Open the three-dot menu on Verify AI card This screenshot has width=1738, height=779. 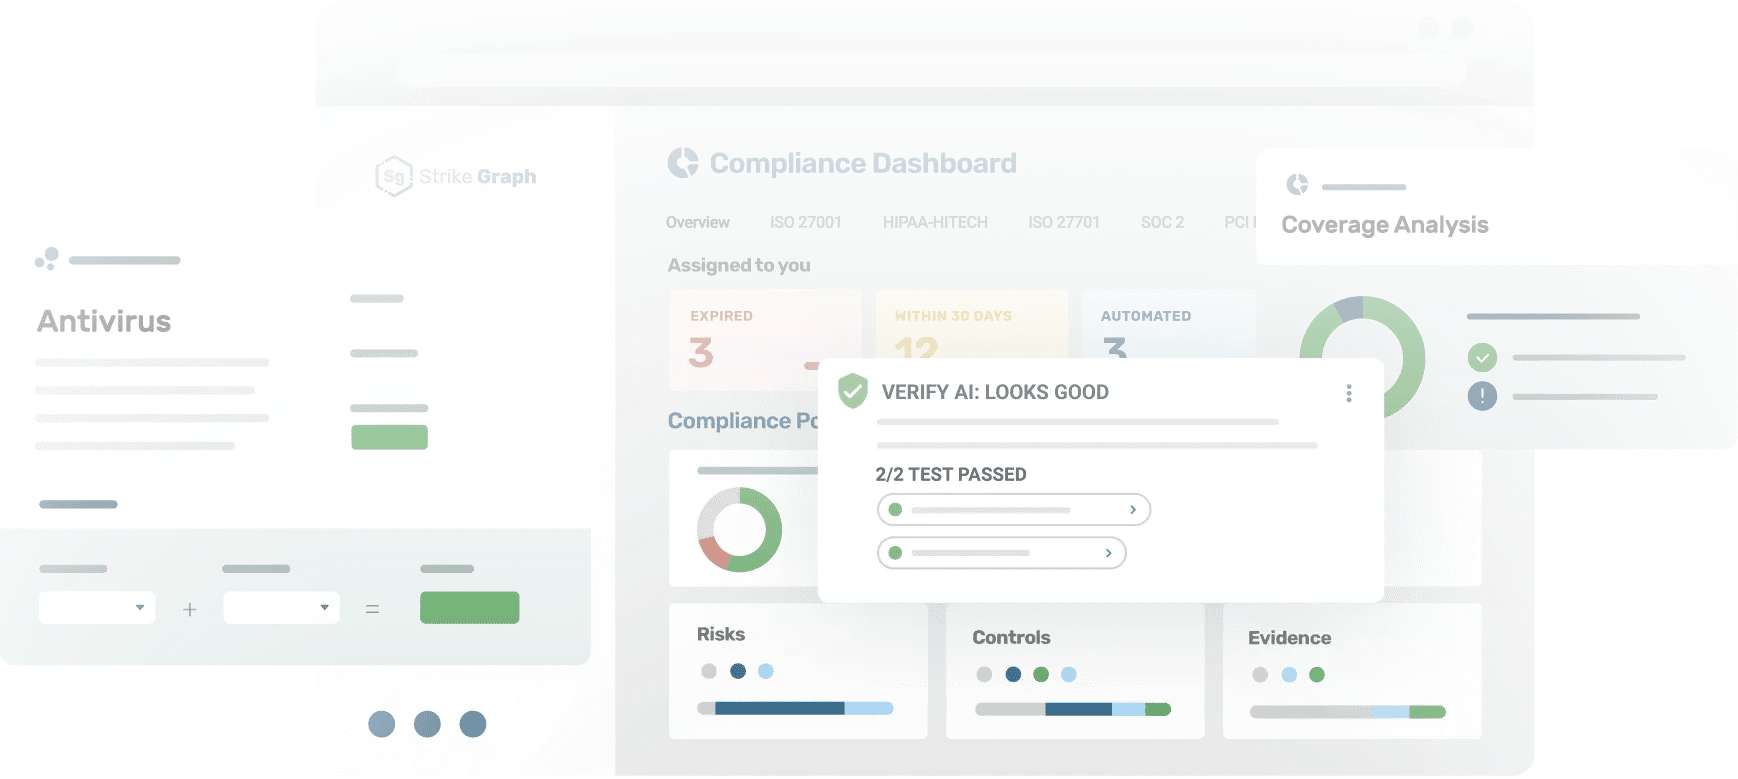pos(1348,393)
